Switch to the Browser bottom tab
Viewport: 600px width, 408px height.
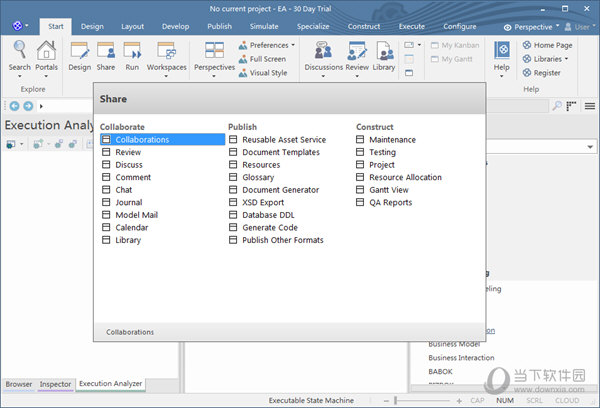tap(19, 384)
